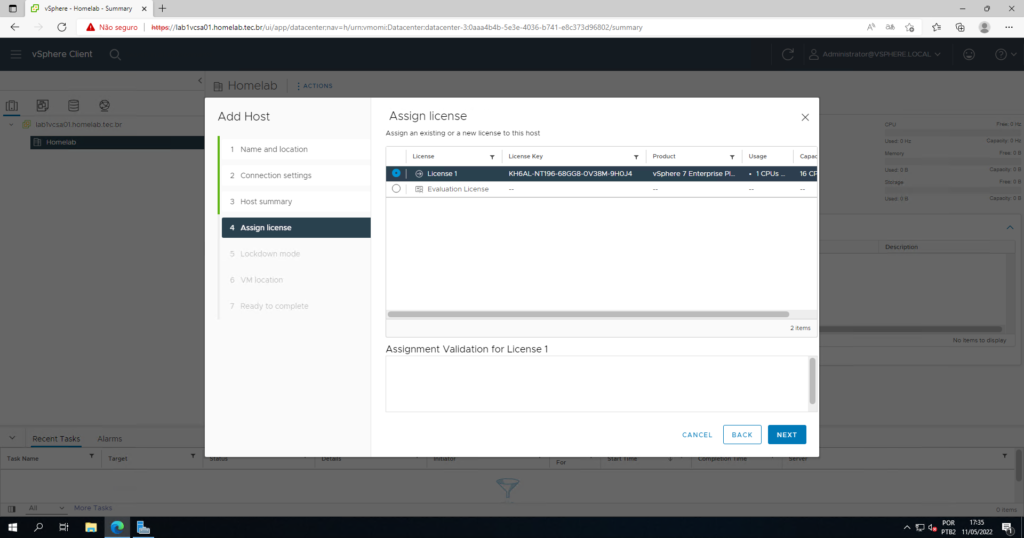Open the Homelab ACTIONS menu
The height and width of the screenshot is (538, 1024).
click(x=315, y=86)
